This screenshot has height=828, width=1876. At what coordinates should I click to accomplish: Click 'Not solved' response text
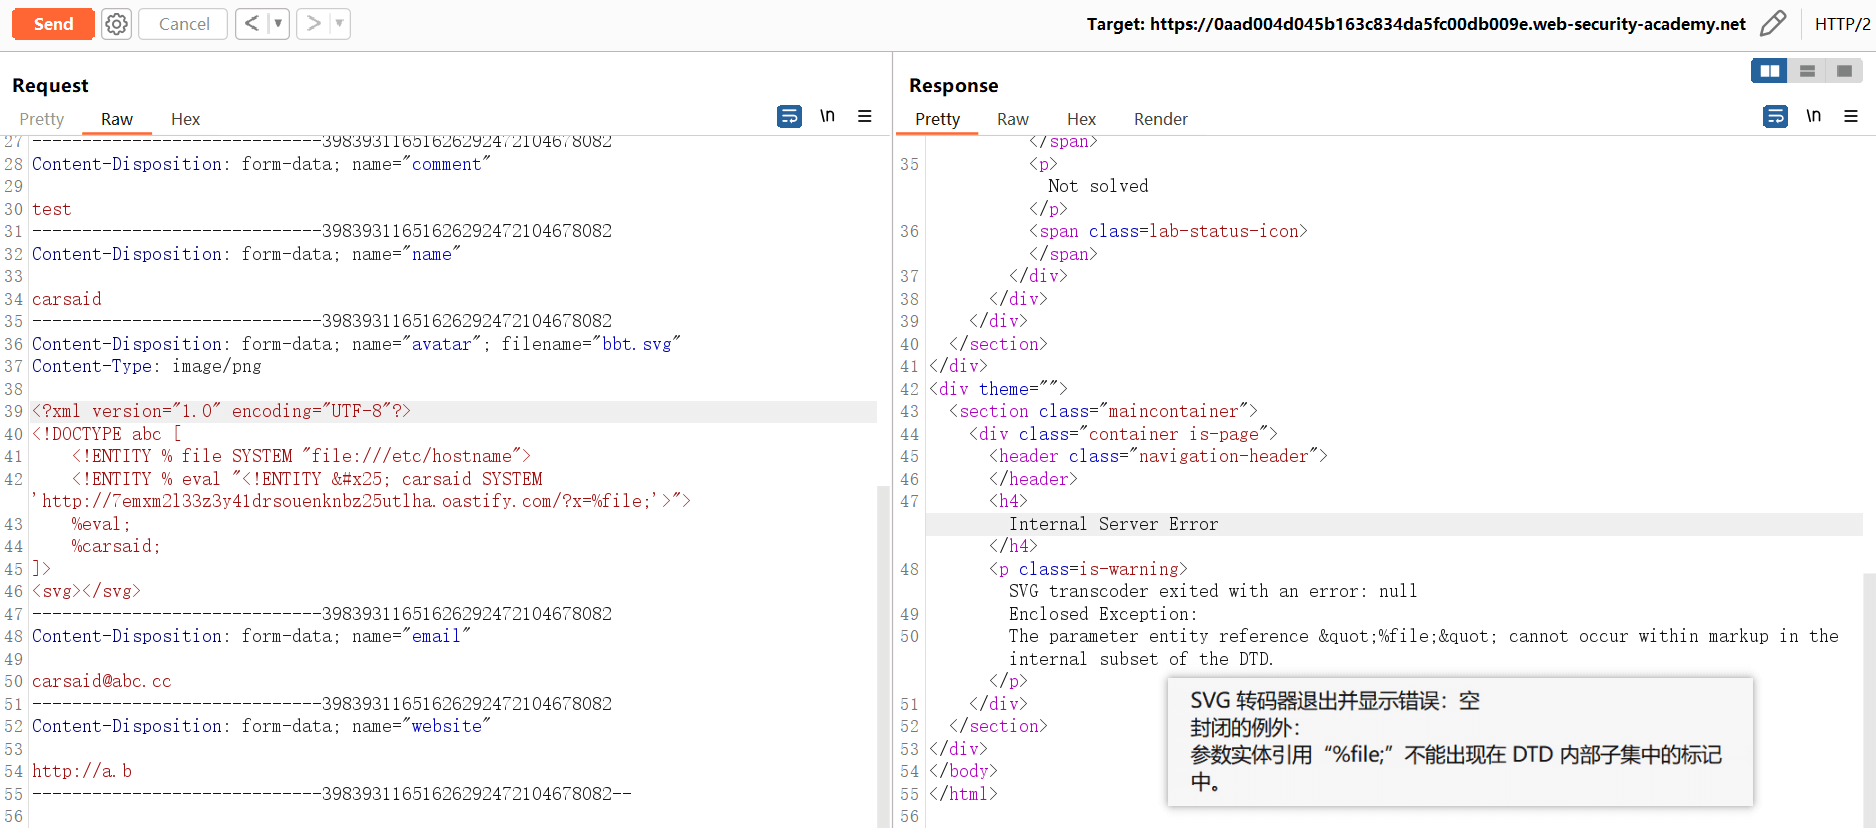pos(1098,186)
